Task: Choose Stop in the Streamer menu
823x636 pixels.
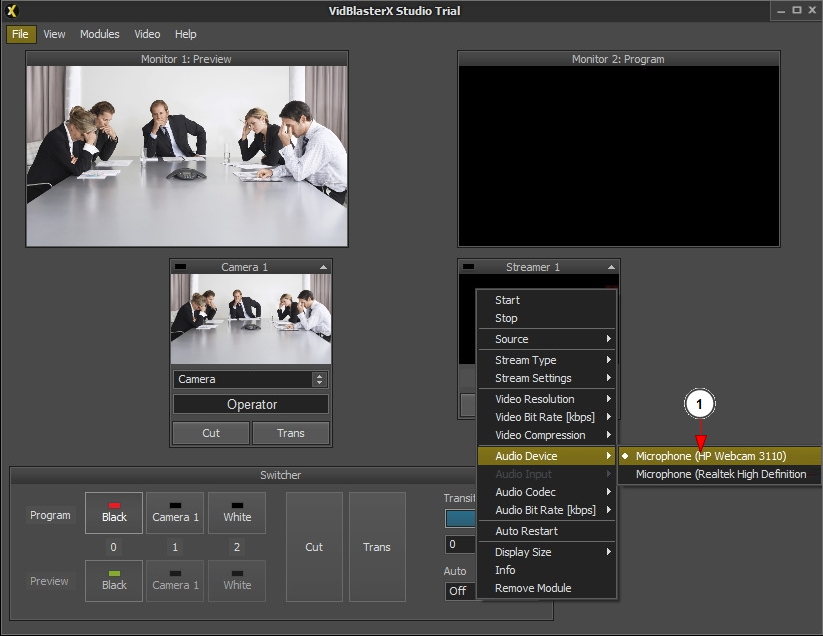Action: [546, 318]
